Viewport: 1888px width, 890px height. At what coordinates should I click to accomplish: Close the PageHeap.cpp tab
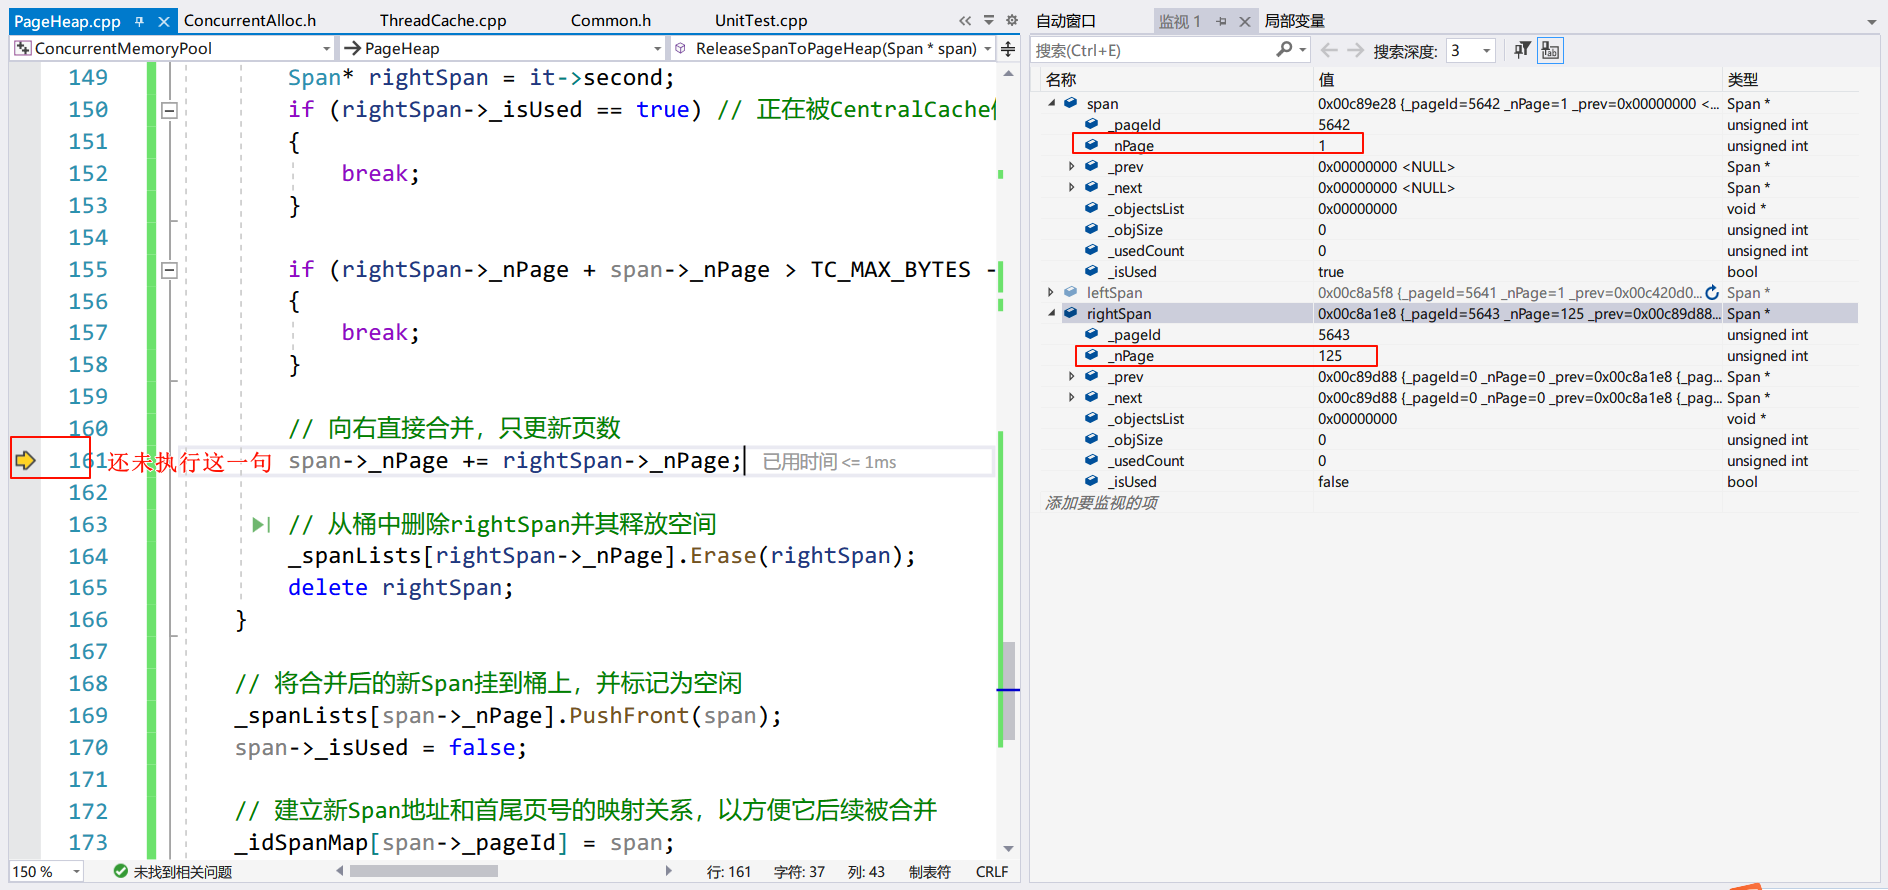click(163, 21)
